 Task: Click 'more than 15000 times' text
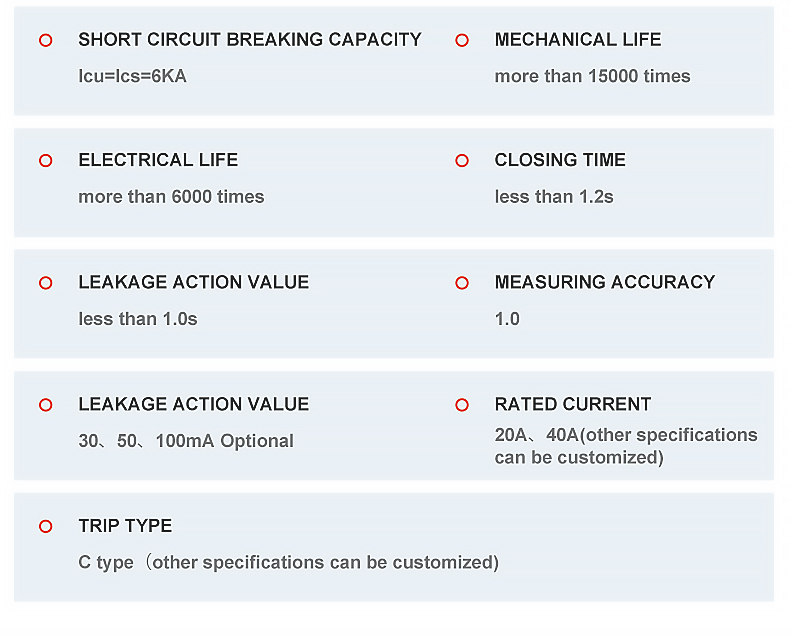[592, 76]
